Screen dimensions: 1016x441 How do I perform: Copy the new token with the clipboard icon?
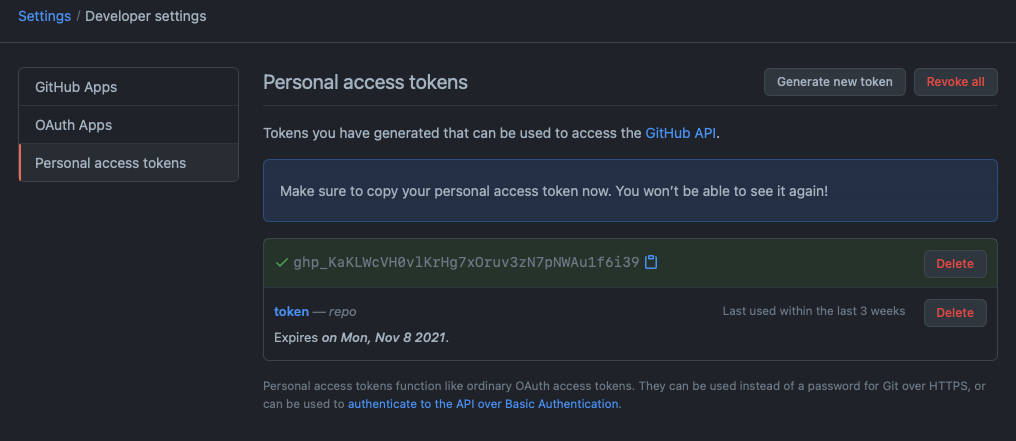[651, 262]
